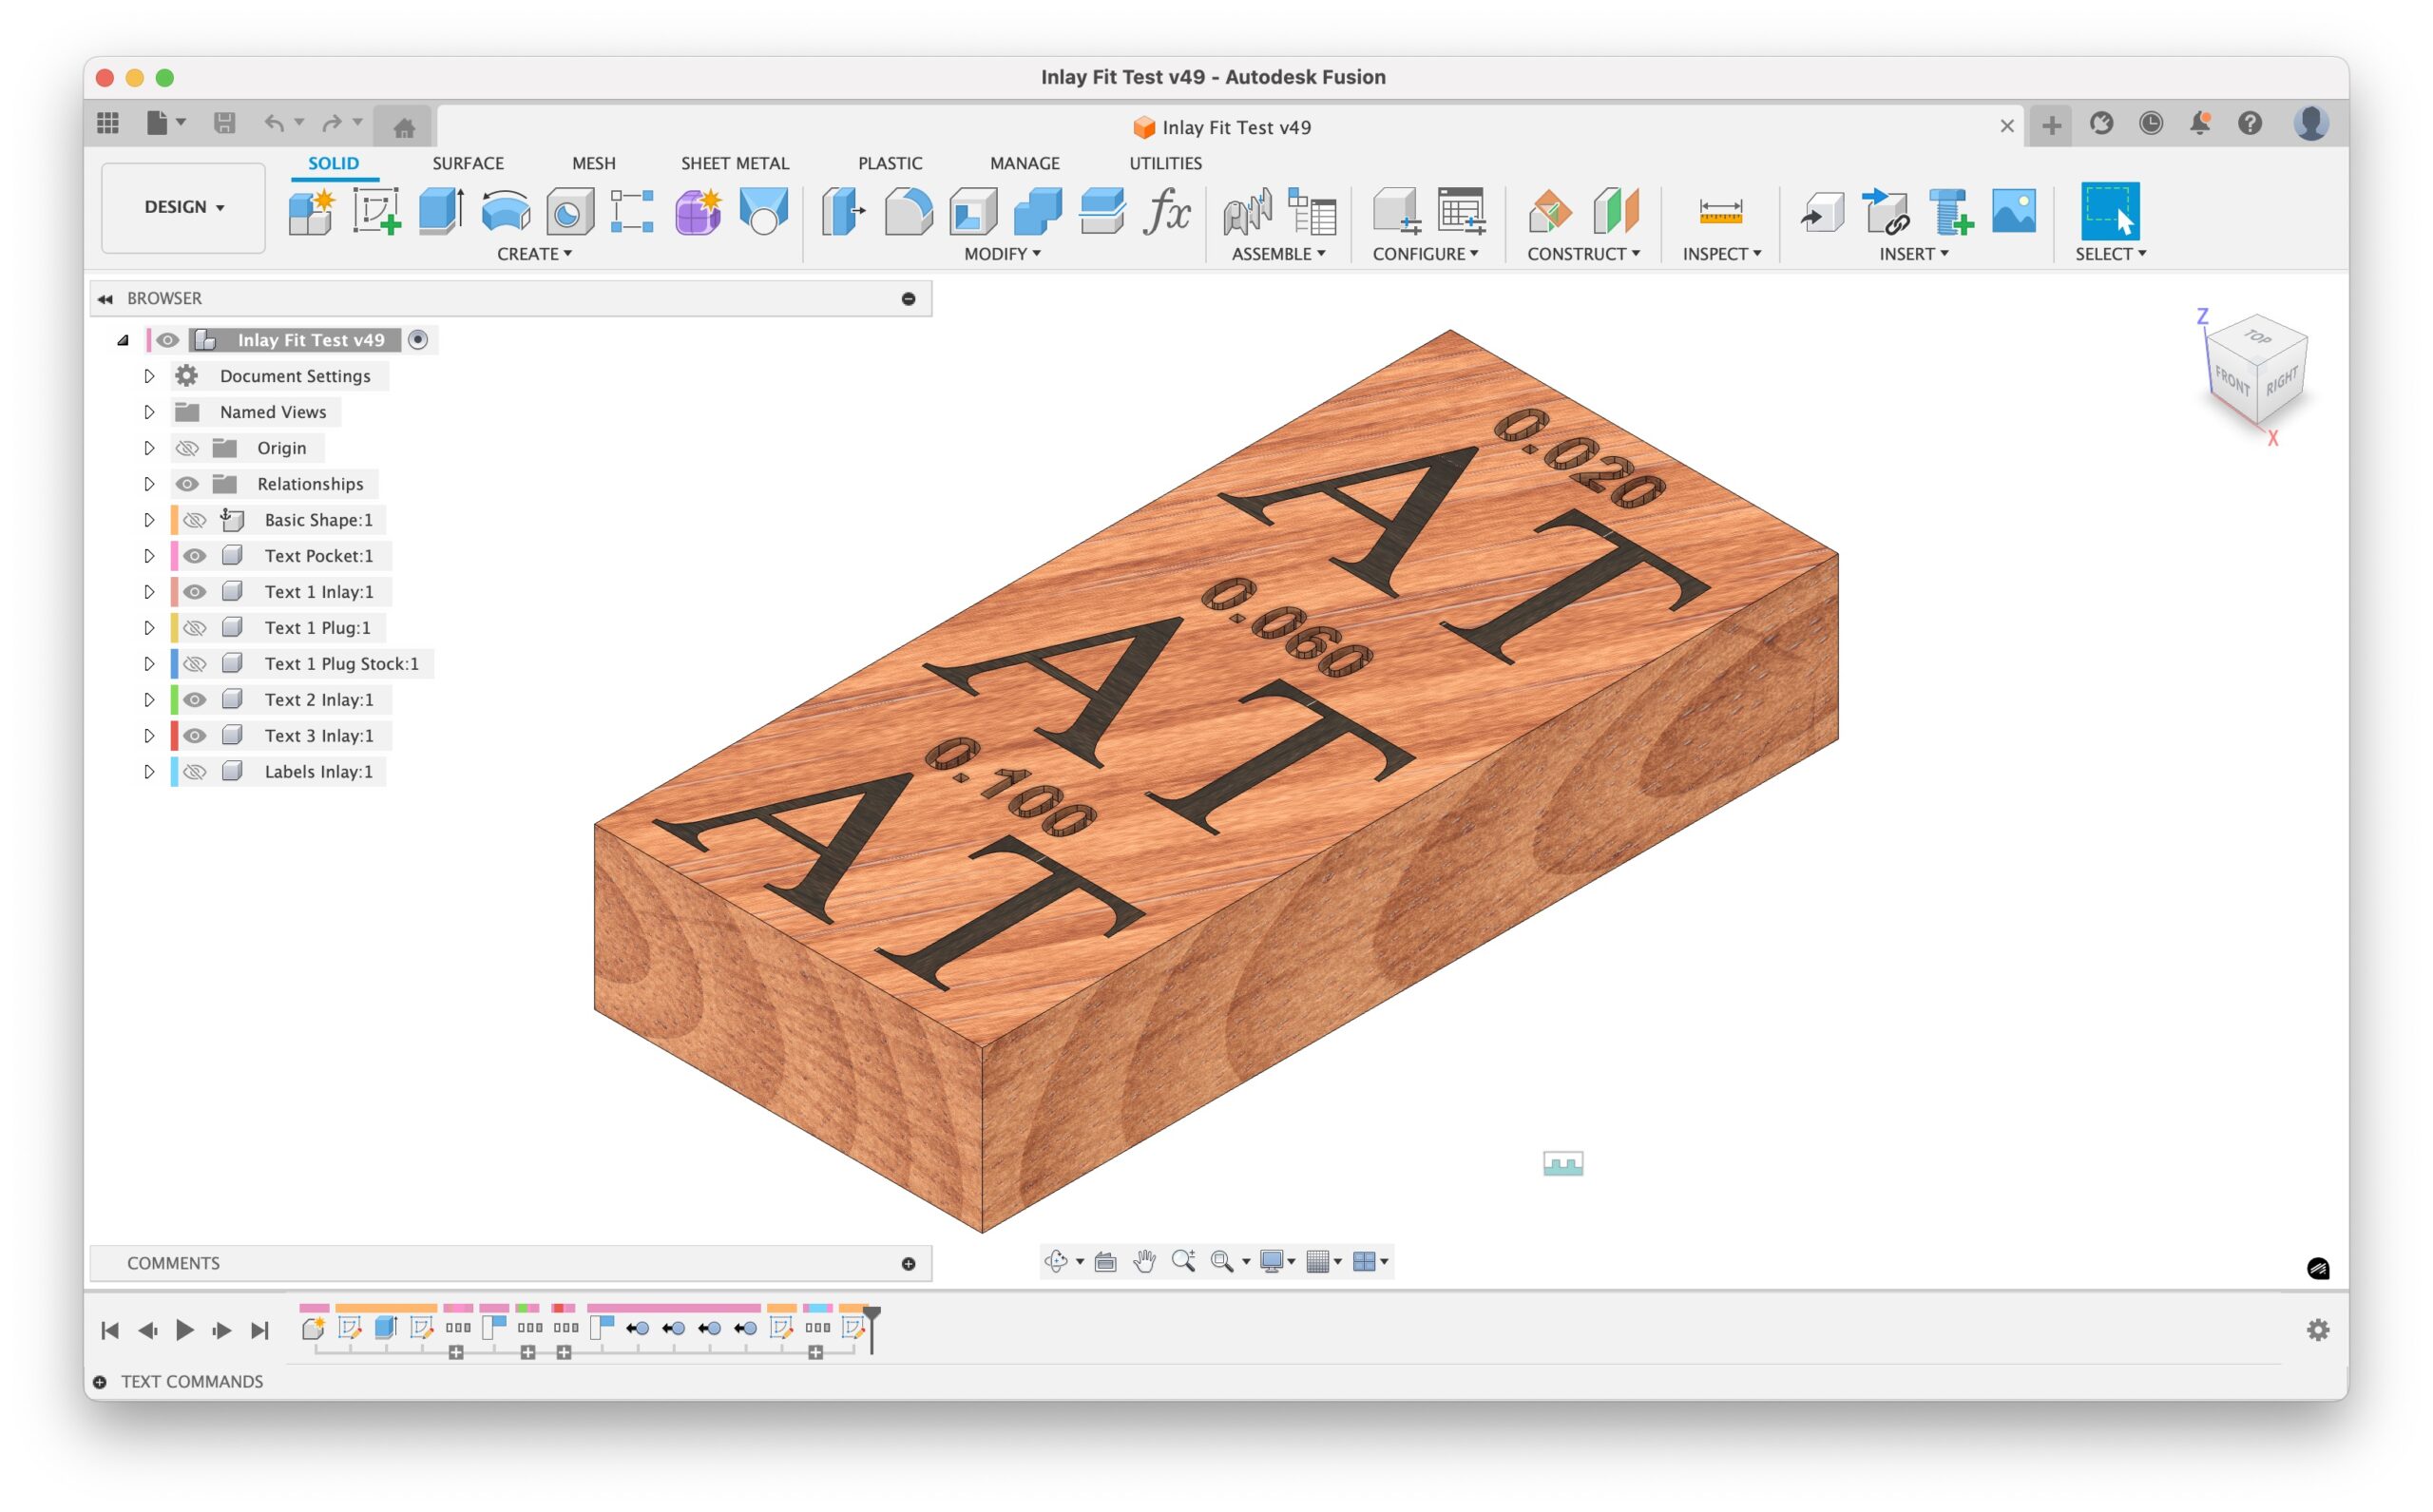Switch to the SURFACE tab
This screenshot has width=2433, height=1512.
pos(467,163)
